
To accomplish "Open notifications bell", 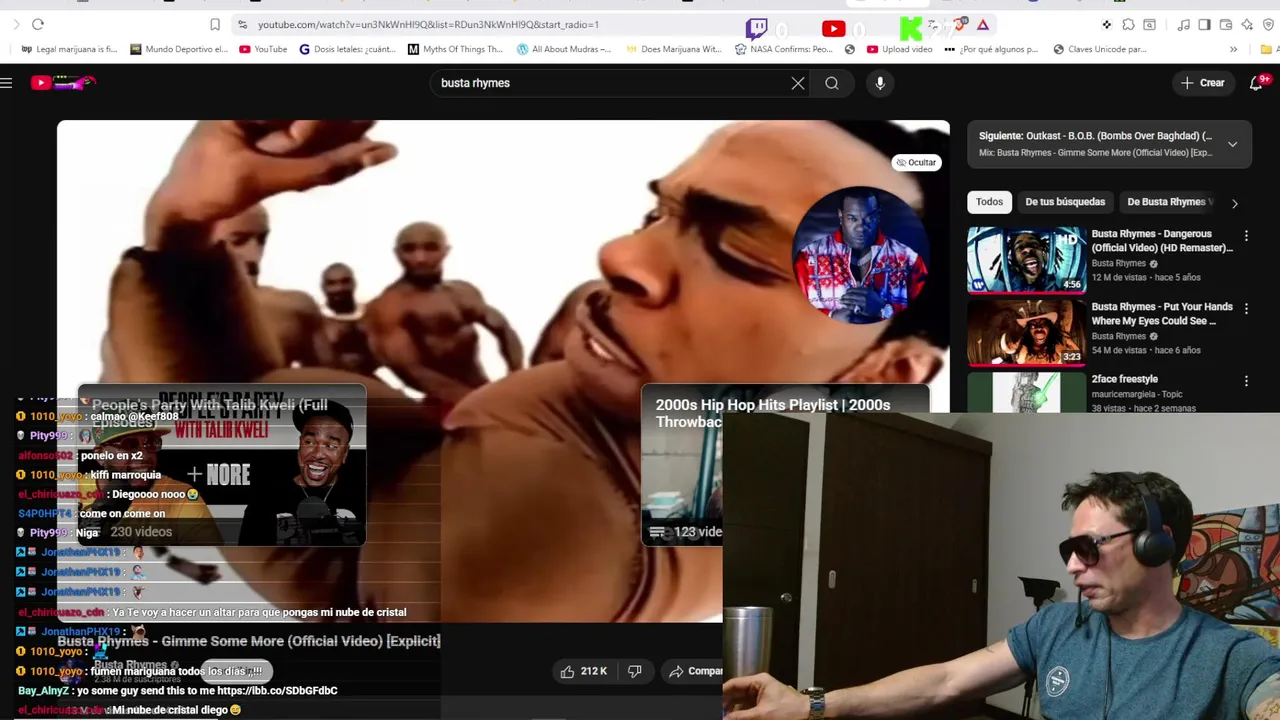I will [x=1256, y=83].
